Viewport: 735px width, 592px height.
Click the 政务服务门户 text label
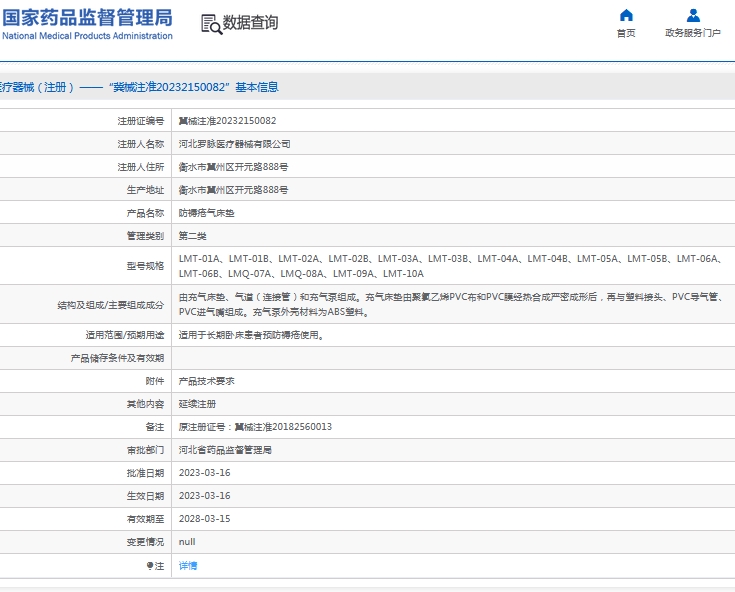coord(693,33)
